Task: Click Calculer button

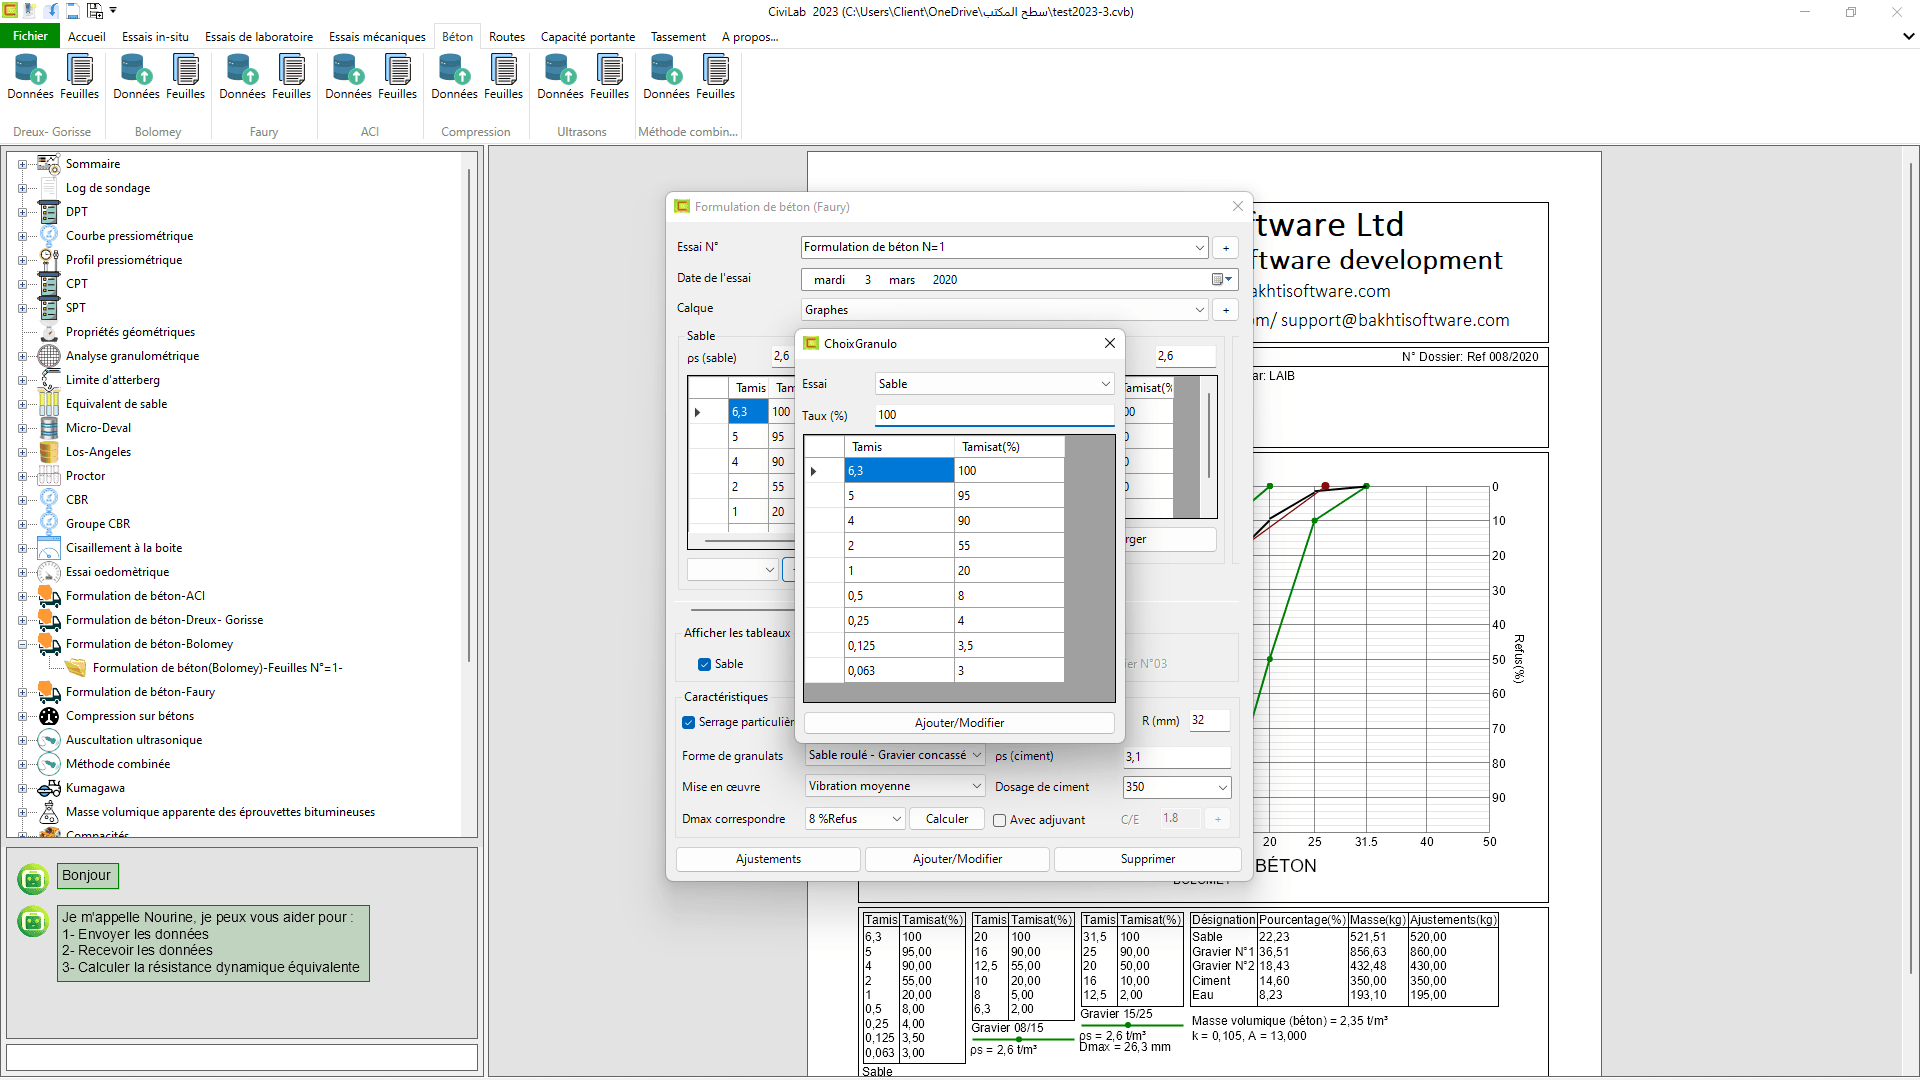Action: coord(947,819)
